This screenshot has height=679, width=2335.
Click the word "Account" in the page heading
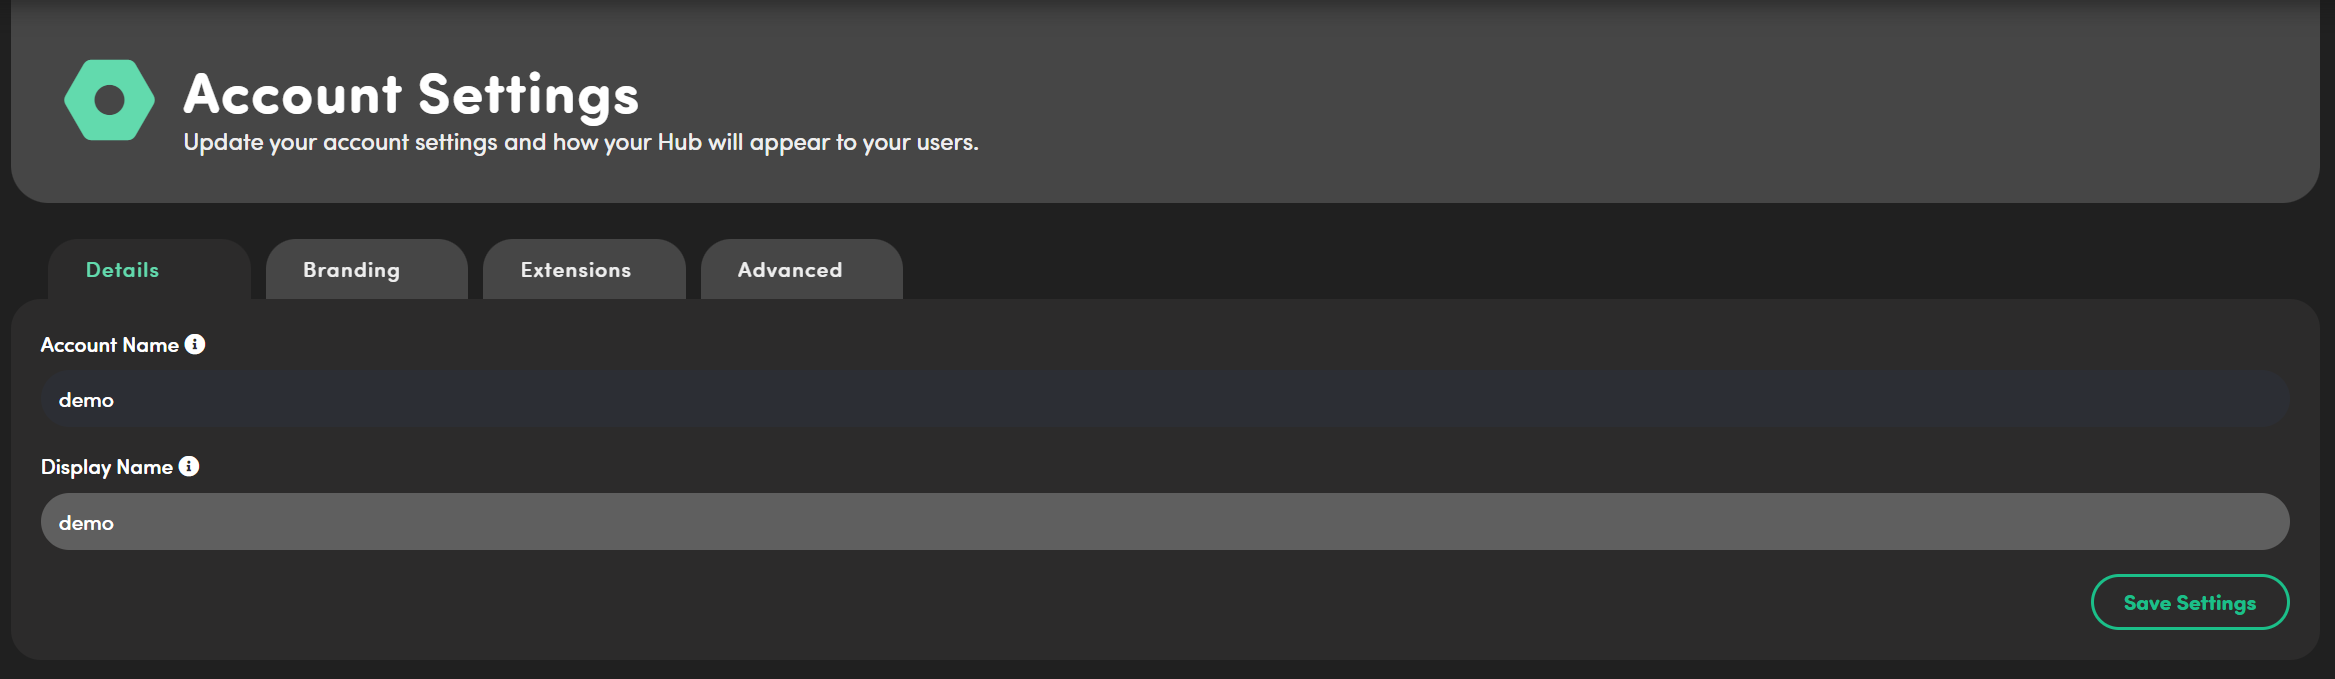coord(293,94)
